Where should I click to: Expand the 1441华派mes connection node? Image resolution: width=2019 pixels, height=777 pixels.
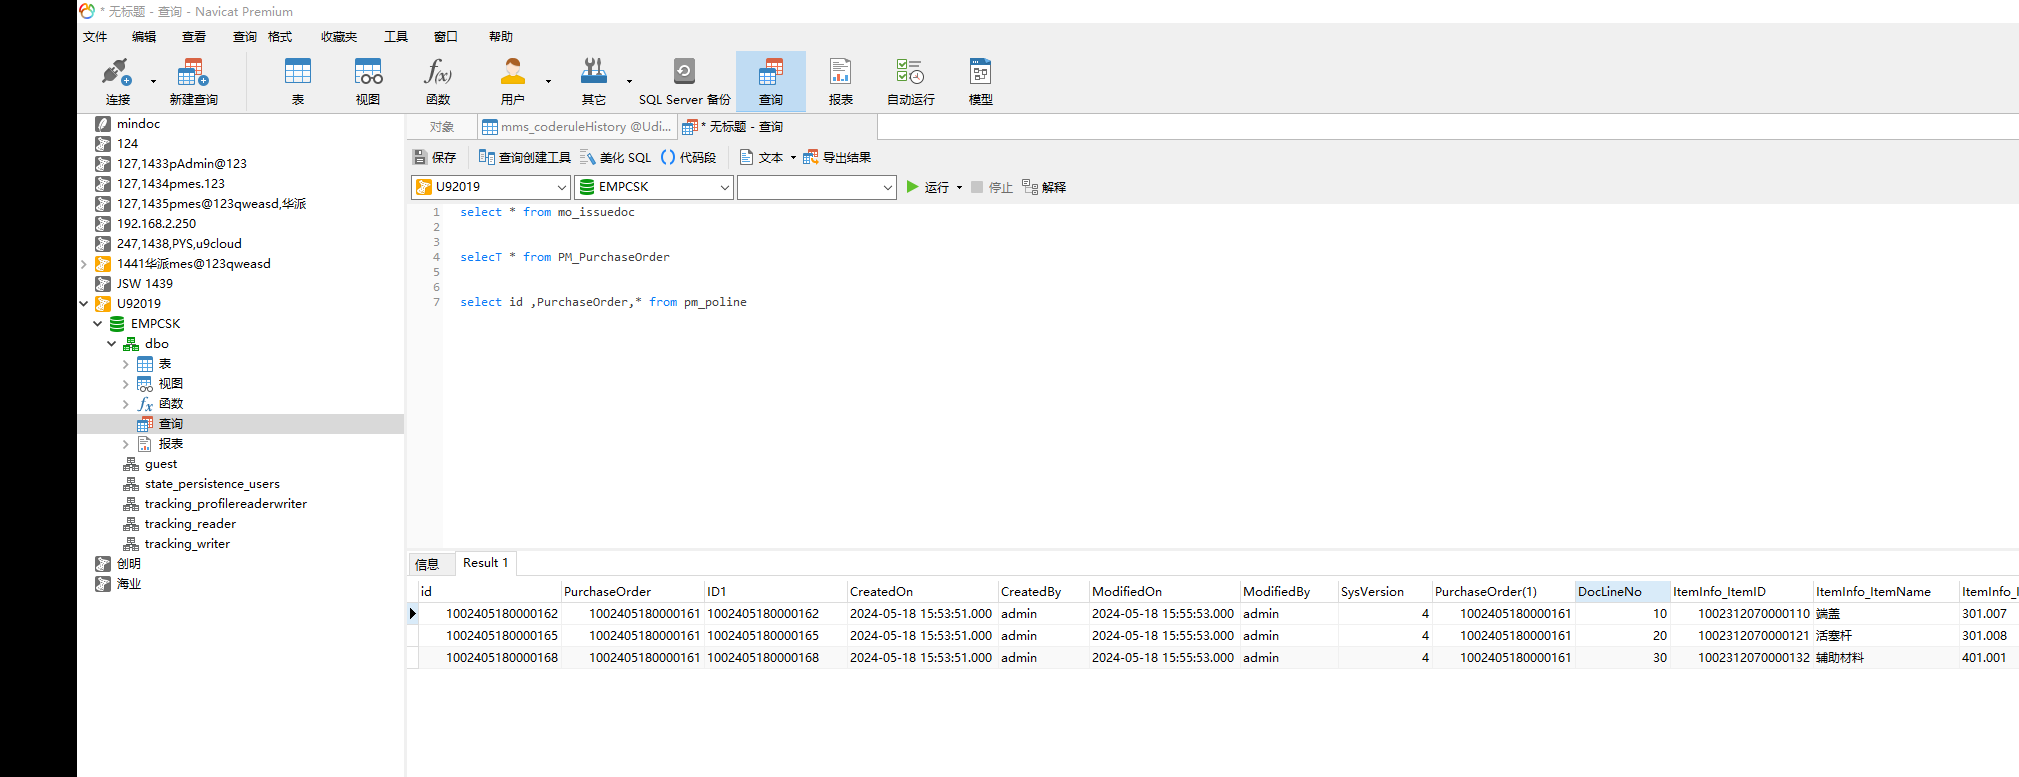point(84,264)
